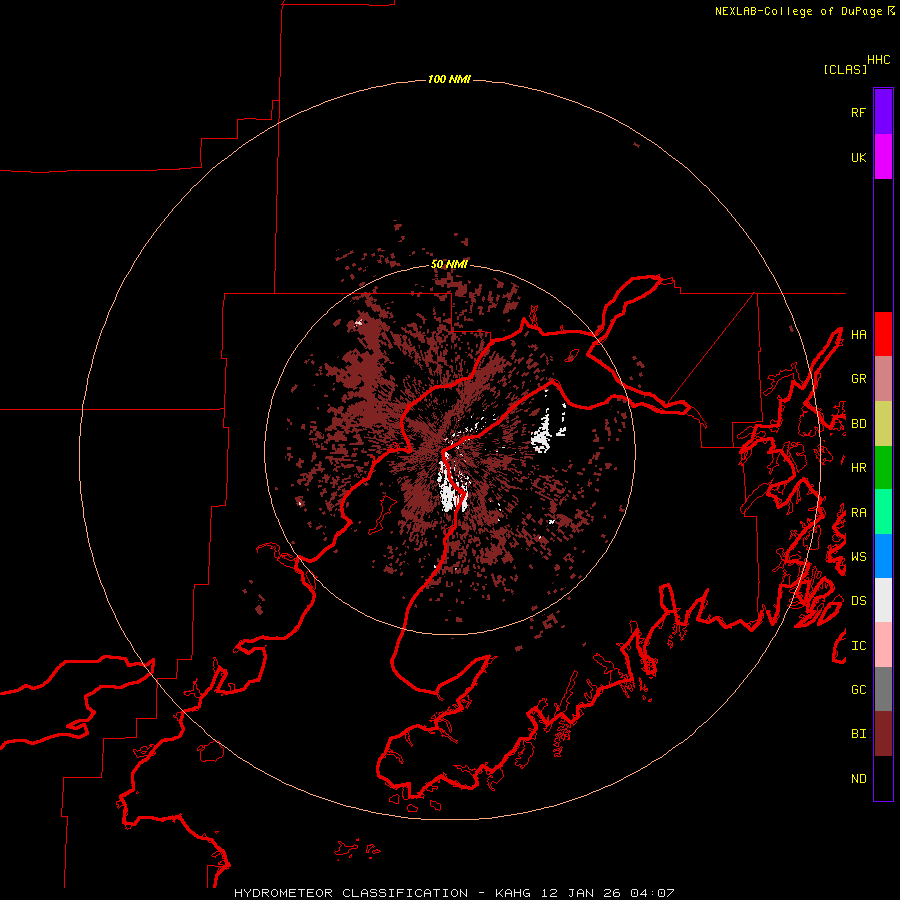Click the "IC" legend label
Viewport: 900px width, 900px height.
[x=858, y=646]
